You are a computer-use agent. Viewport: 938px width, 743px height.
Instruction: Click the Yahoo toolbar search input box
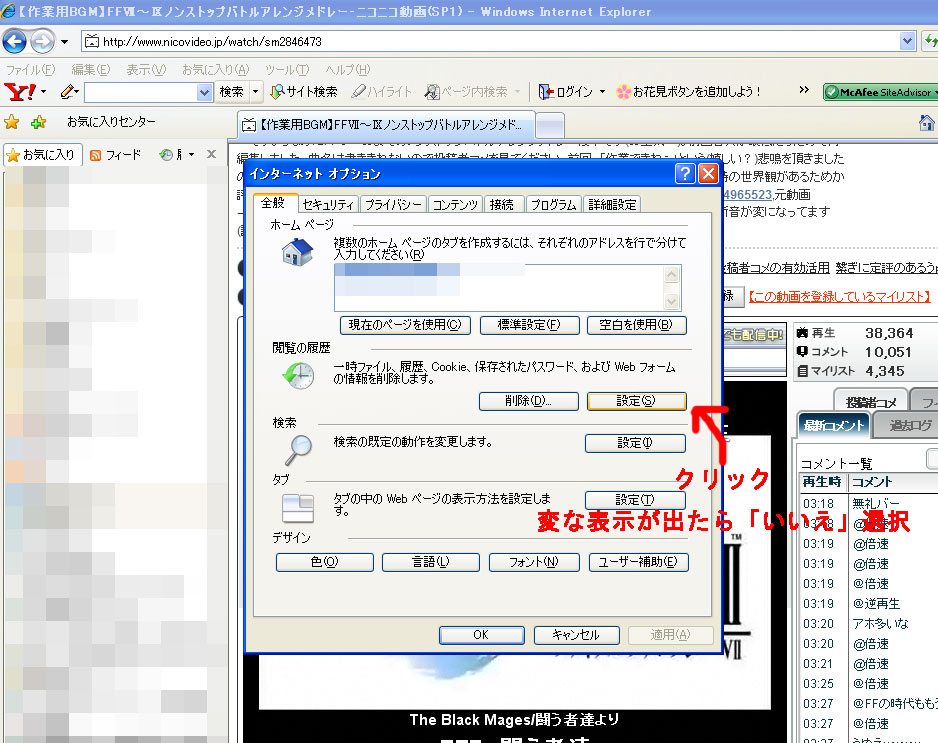(x=141, y=92)
